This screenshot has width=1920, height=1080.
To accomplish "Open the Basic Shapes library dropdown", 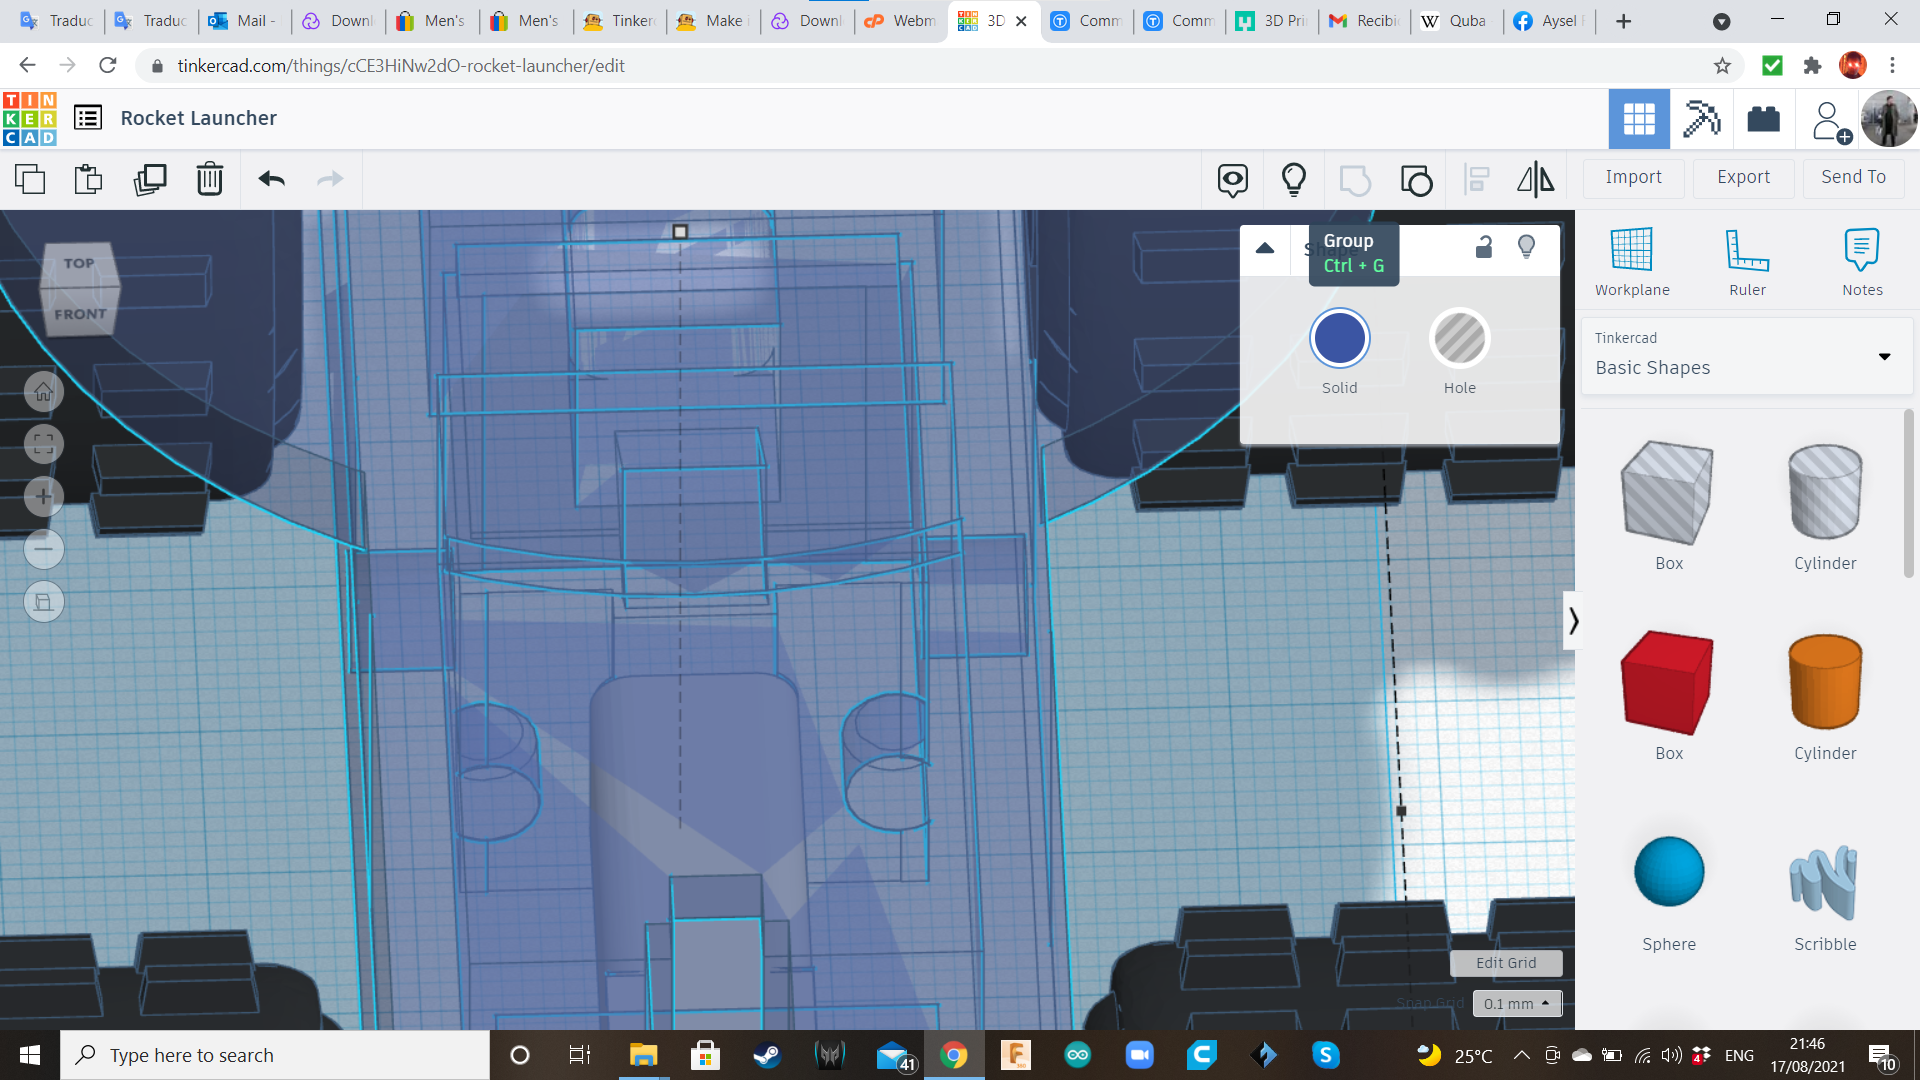I will coord(1884,357).
